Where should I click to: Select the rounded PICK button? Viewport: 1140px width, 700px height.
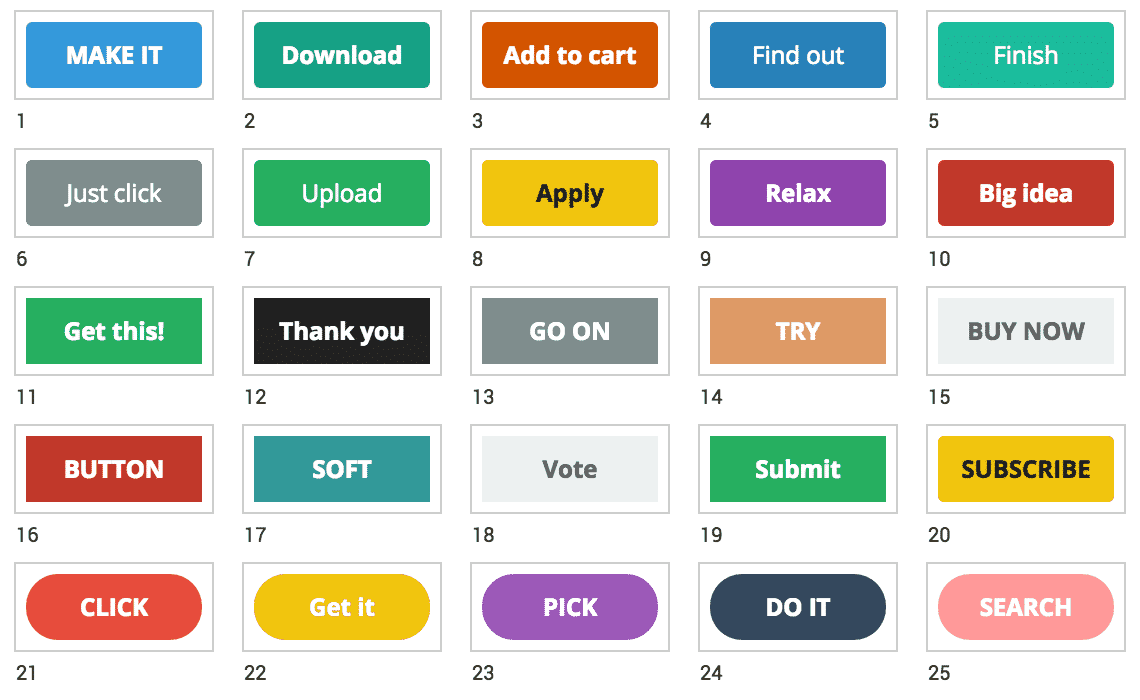point(569,607)
